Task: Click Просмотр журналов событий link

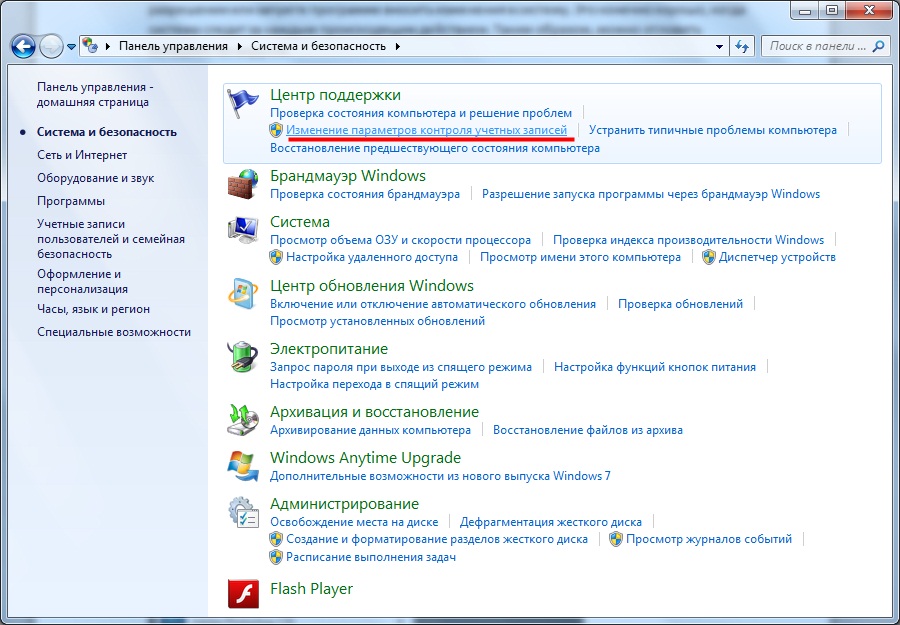Action: [x=709, y=539]
